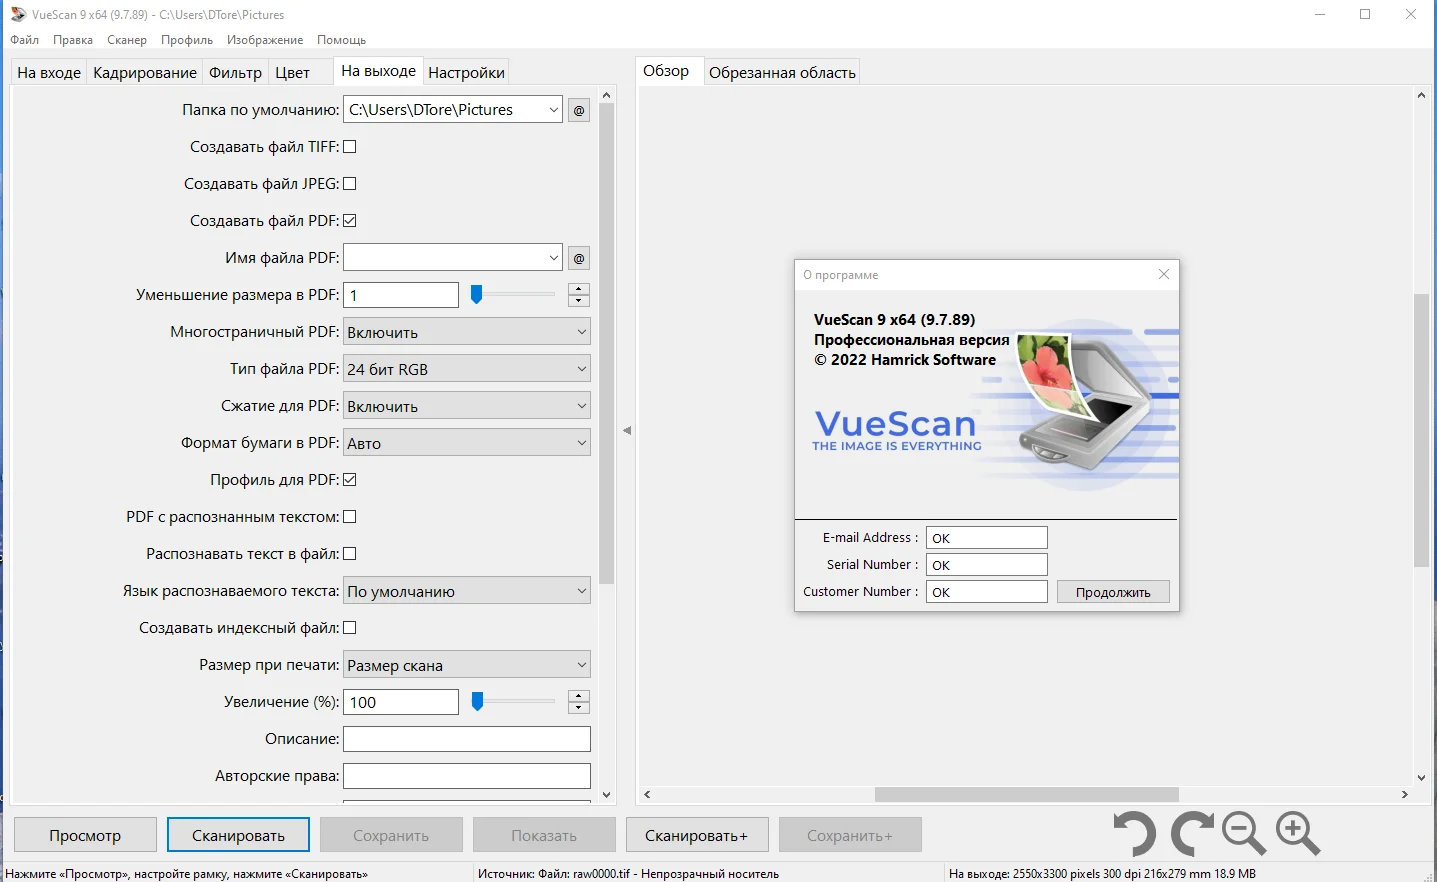The image size is (1437, 882).
Task: Click the PDF size reduction slider handle
Action: tap(477, 295)
